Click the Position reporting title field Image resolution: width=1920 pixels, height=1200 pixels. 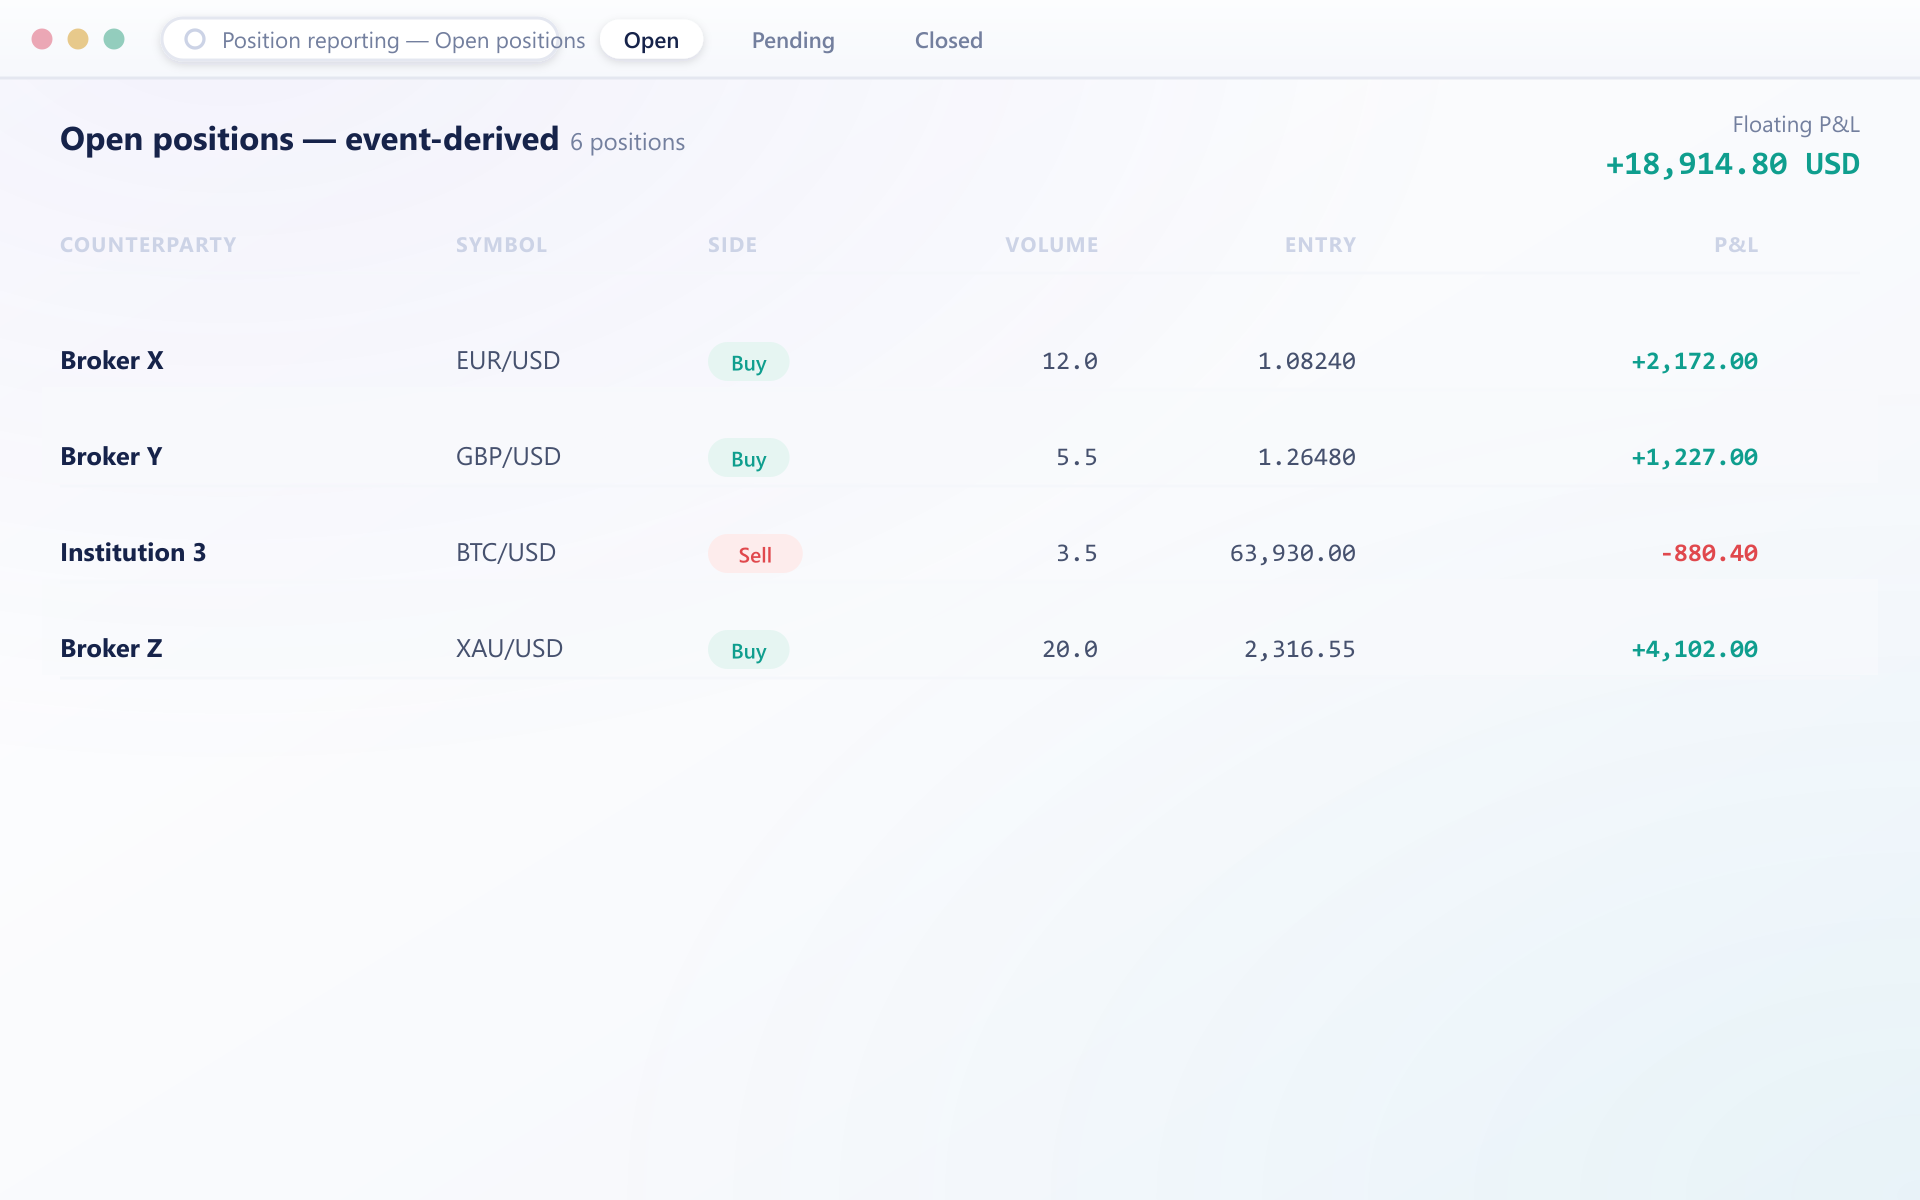[x=361, y=40]
